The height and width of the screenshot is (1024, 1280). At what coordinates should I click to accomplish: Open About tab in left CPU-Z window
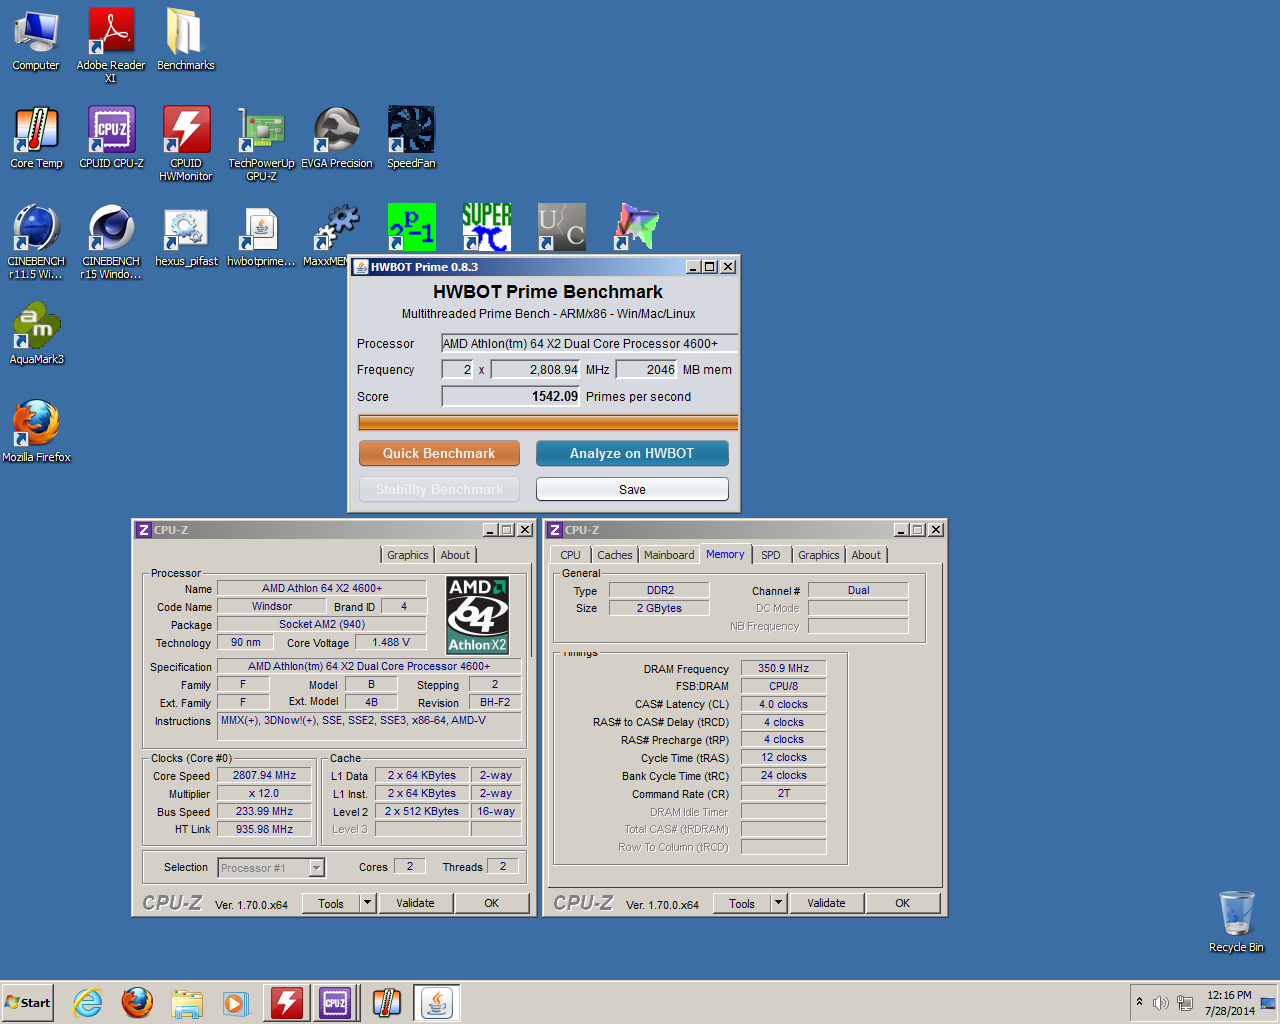click(x=455, y=555)
